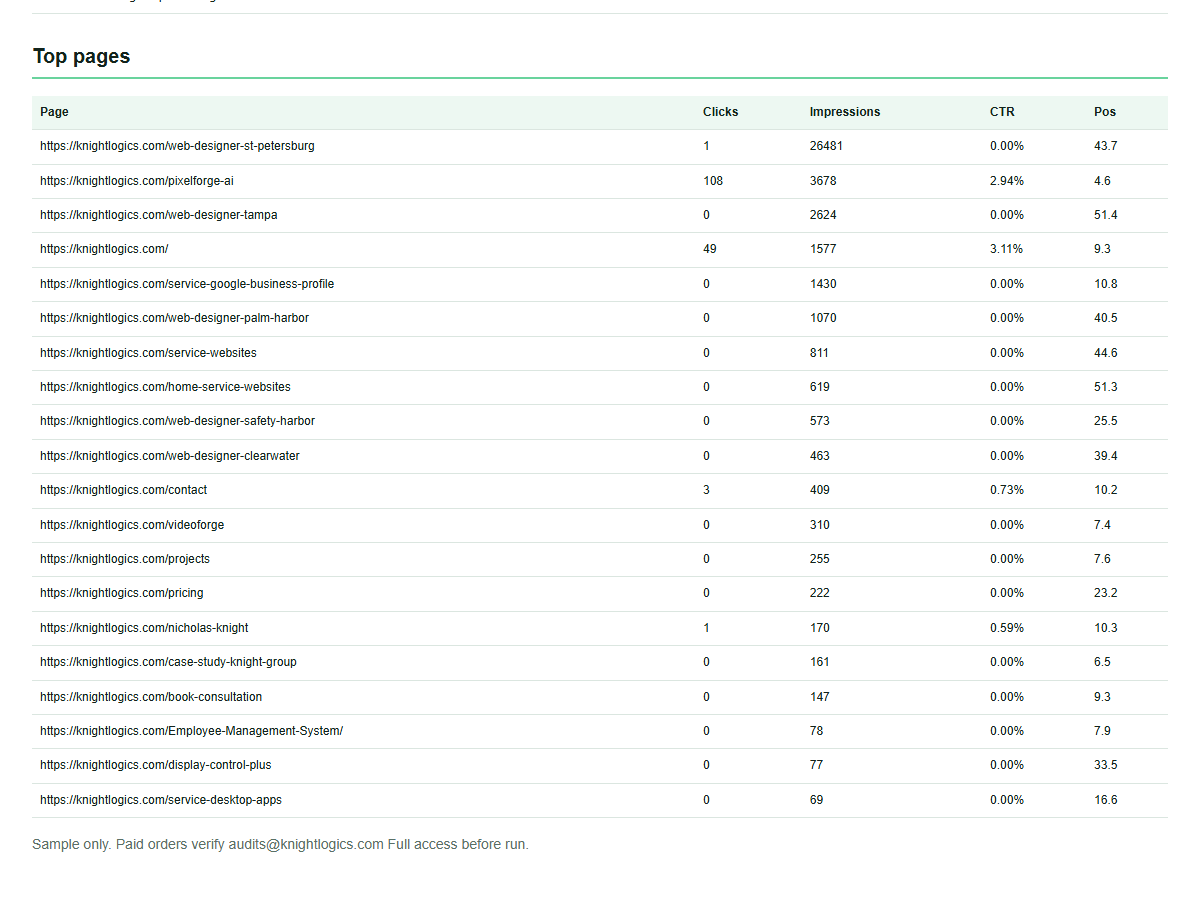The image size is (1200, 900).
Task: Click the 33.5 position value
Action: [x=1106, y=765]
